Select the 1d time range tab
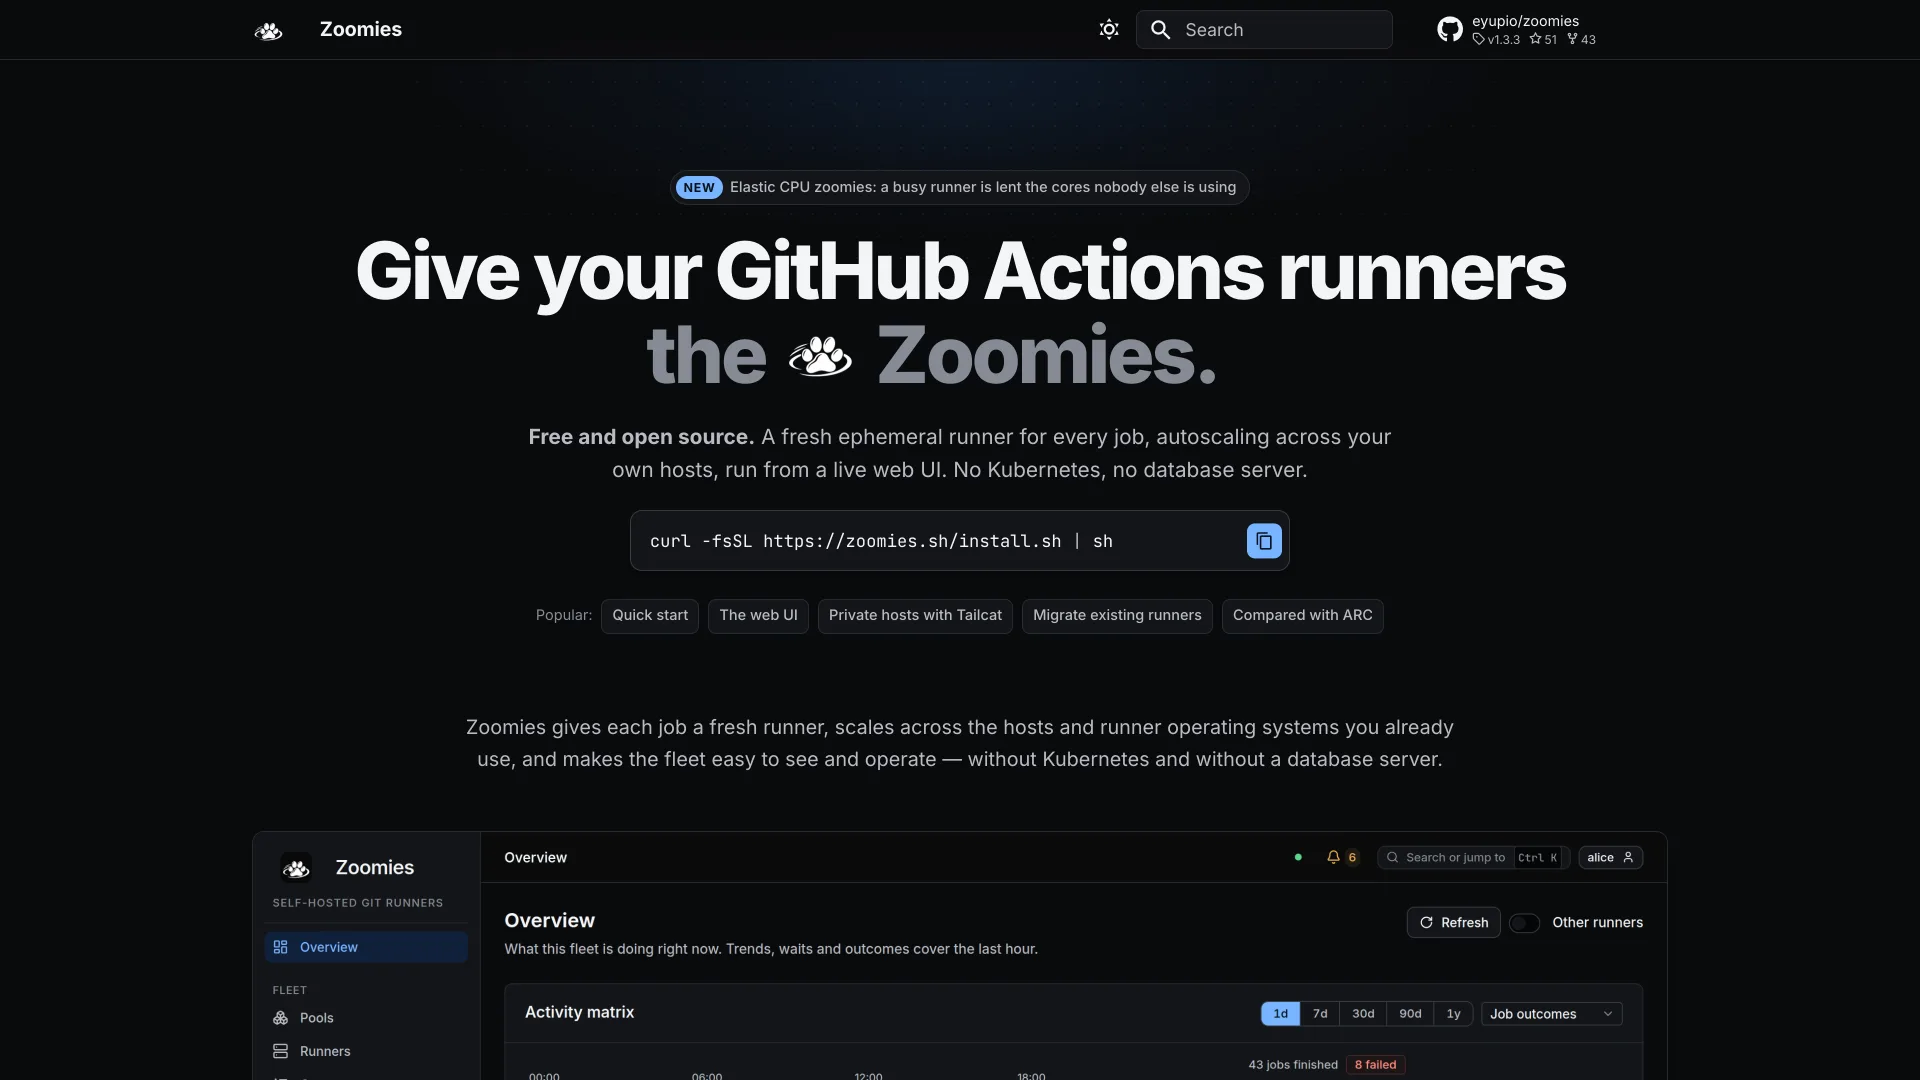The width and height of the screenshot is (1920, 1080). pyautogui.click(x=1280, y=1014)
